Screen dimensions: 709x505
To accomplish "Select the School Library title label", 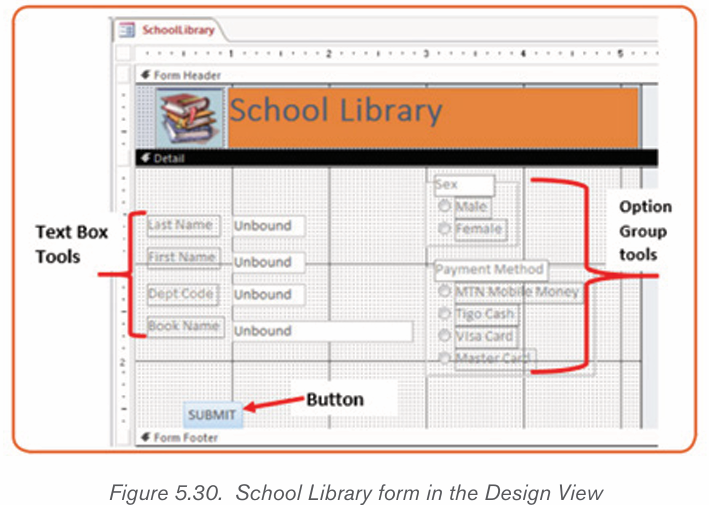I will (433, 118).
